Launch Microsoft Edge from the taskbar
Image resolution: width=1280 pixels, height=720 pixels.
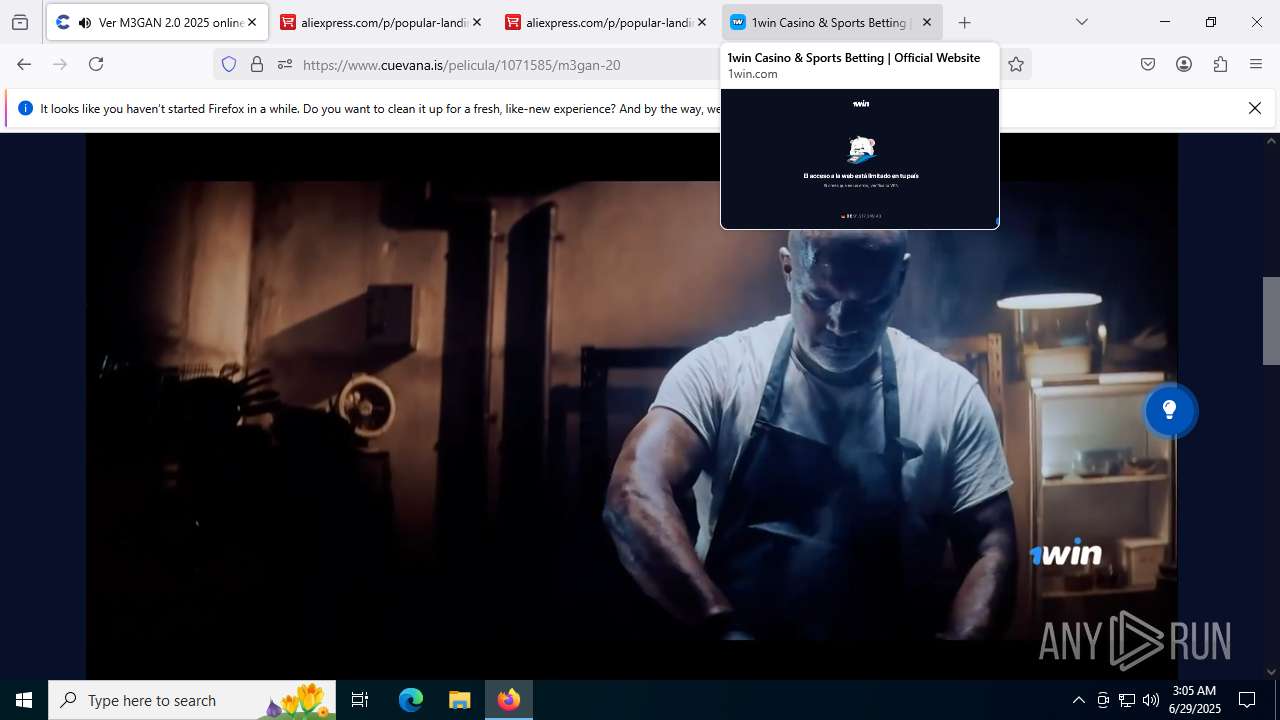[411, 700]
